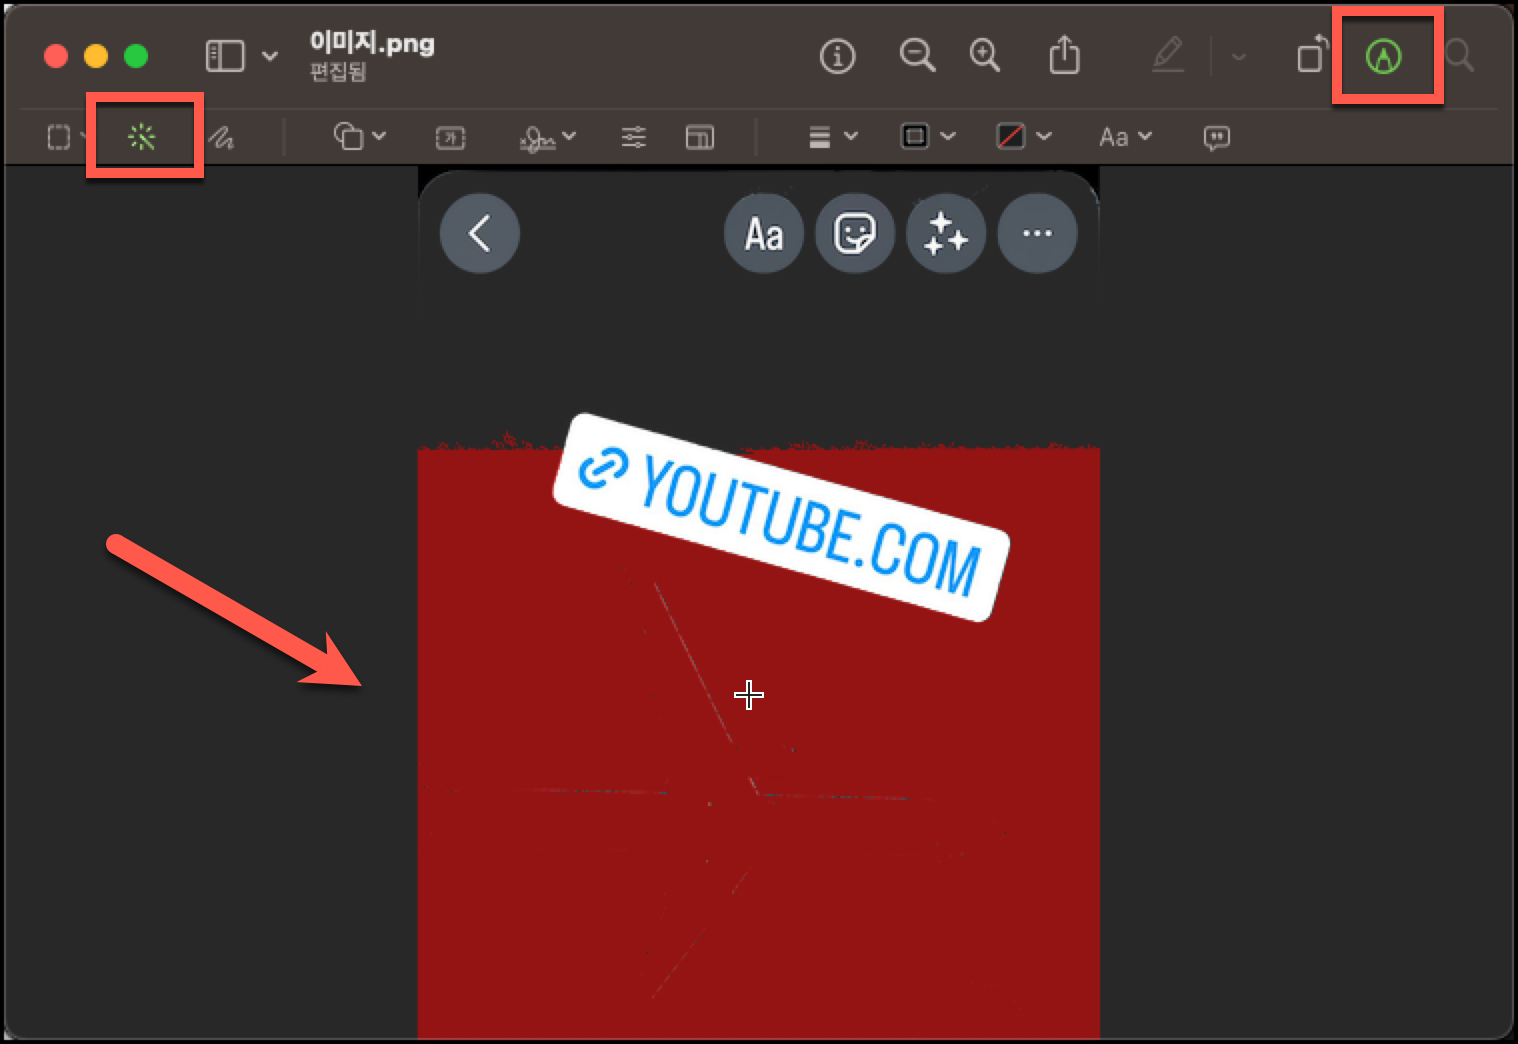Screen dimensions: 1518x1044
Task: Open the Adjust Size tool
Action: pyautogui.click(x=700, y=137)
